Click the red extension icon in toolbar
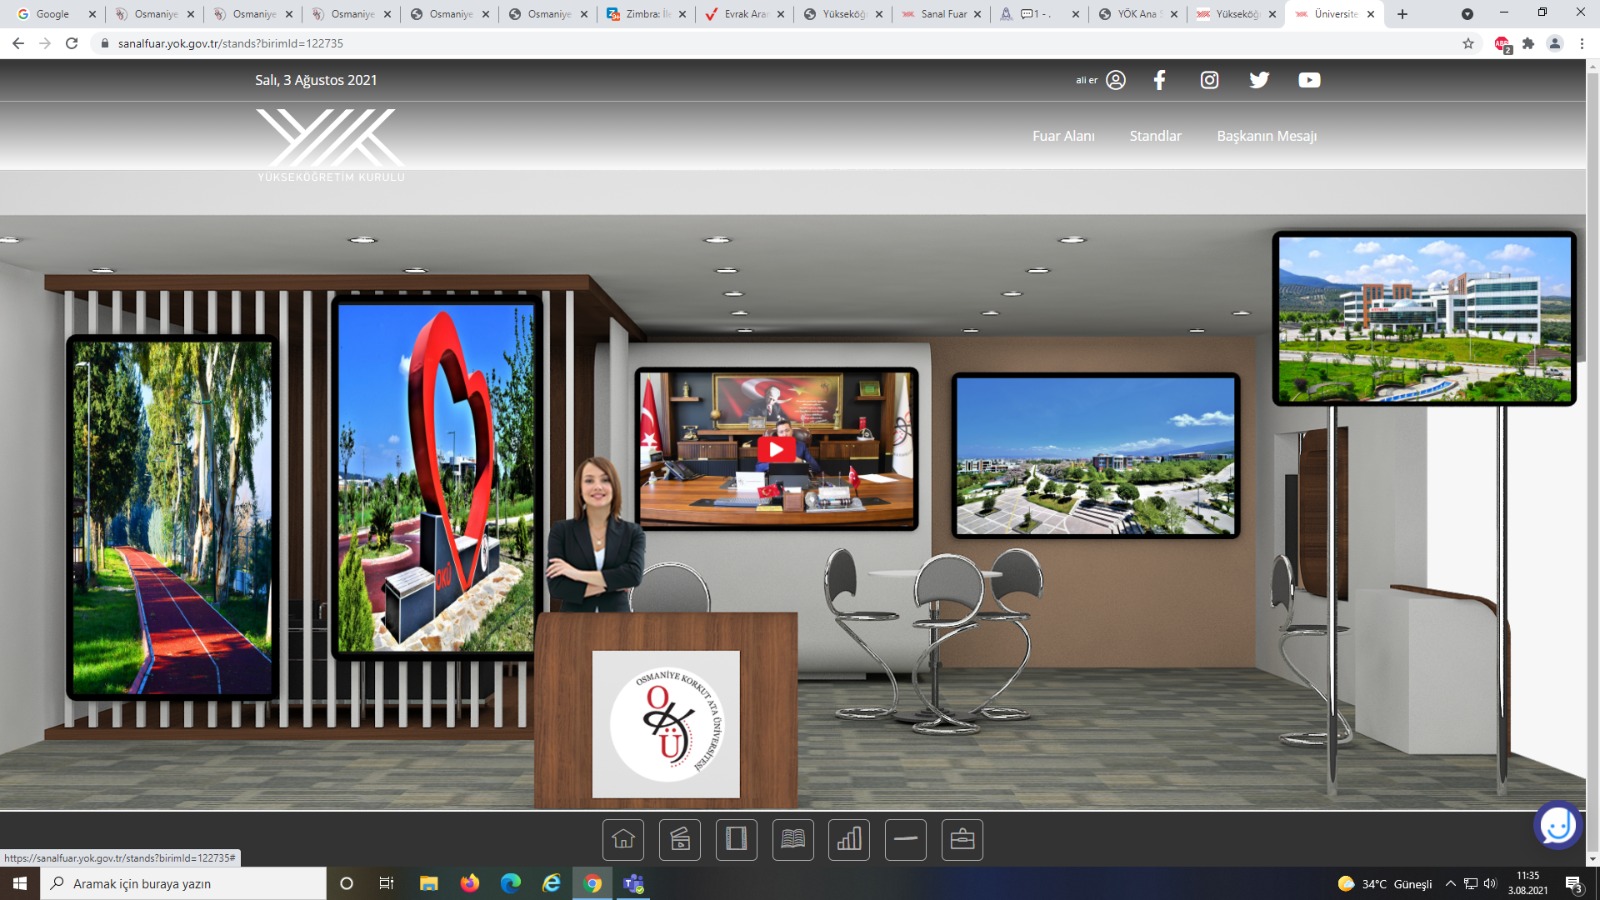The image size is (1600, 900). [1502, 44]
